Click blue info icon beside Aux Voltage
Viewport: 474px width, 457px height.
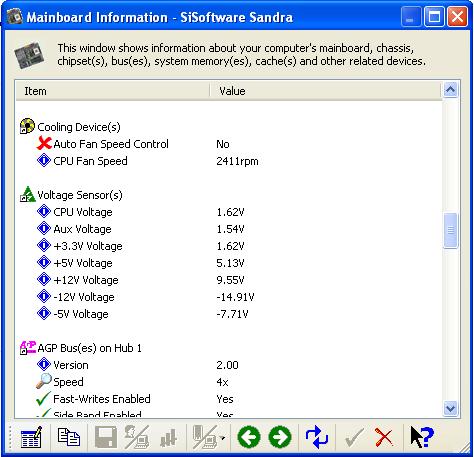(44, 228)
